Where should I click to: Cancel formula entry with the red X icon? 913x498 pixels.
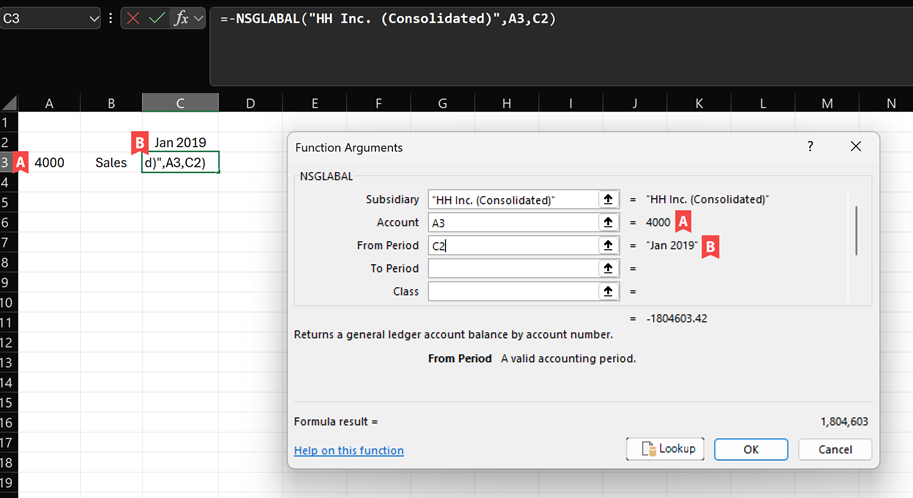coord(133,19)
